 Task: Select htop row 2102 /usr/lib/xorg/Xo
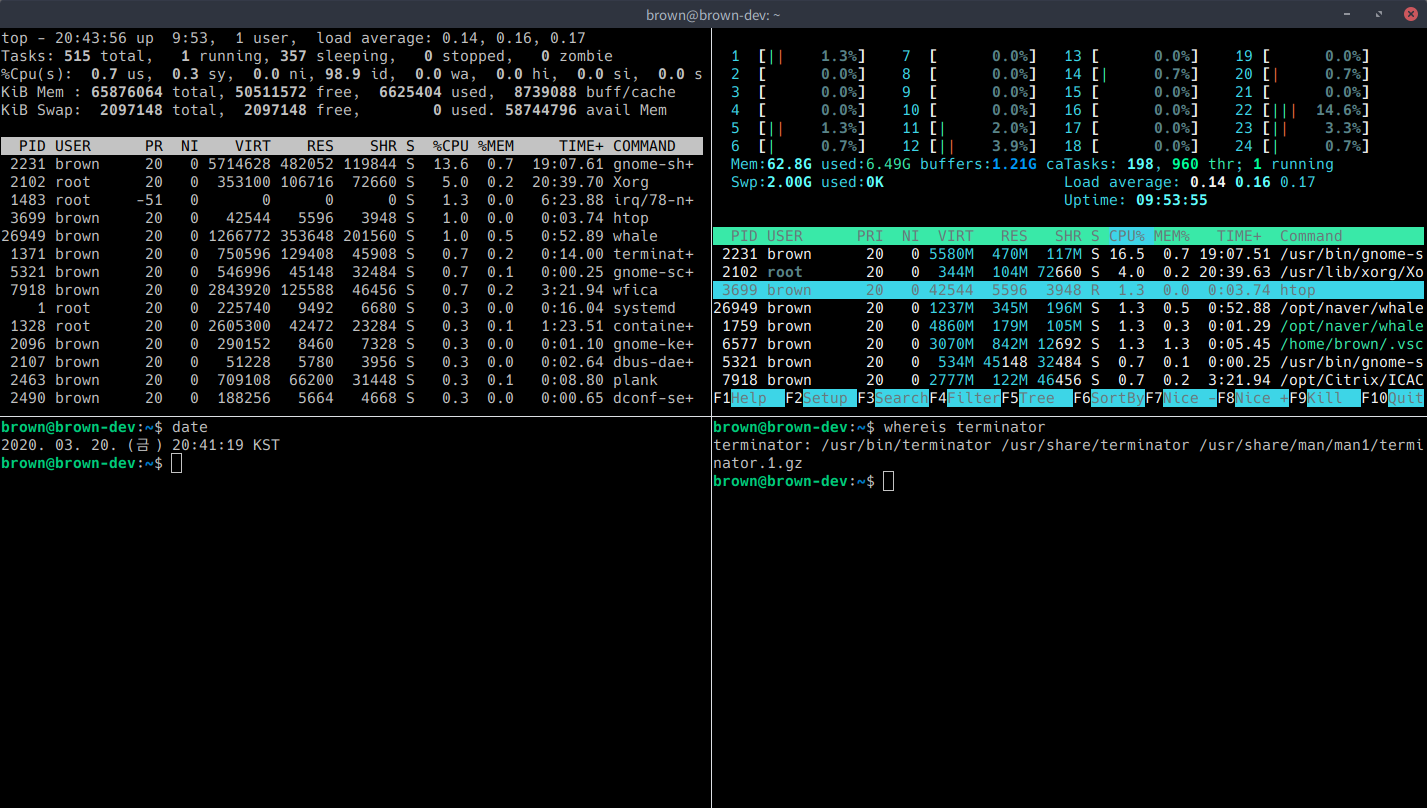click(x=1068, y=272)
